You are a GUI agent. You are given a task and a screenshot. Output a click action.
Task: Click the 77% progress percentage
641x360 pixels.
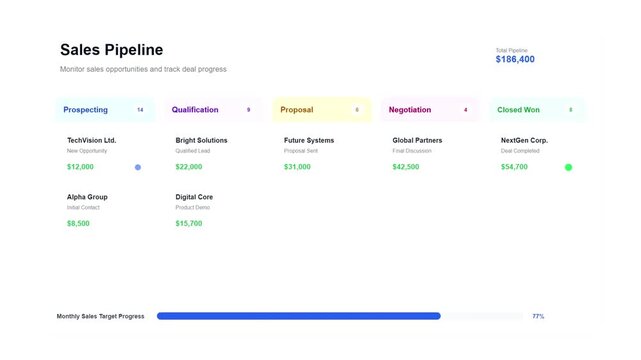538,316
